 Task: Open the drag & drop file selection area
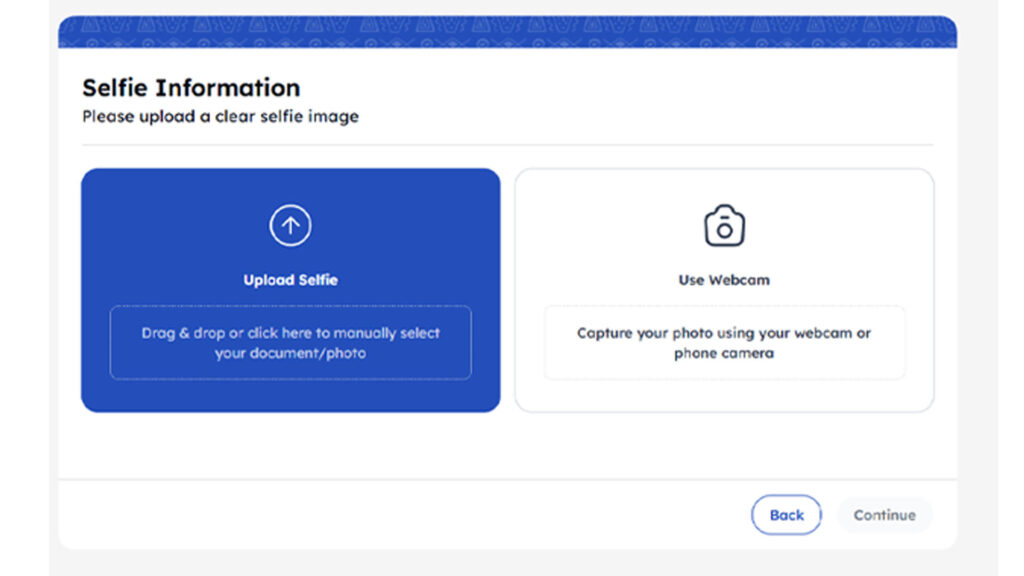291,342
